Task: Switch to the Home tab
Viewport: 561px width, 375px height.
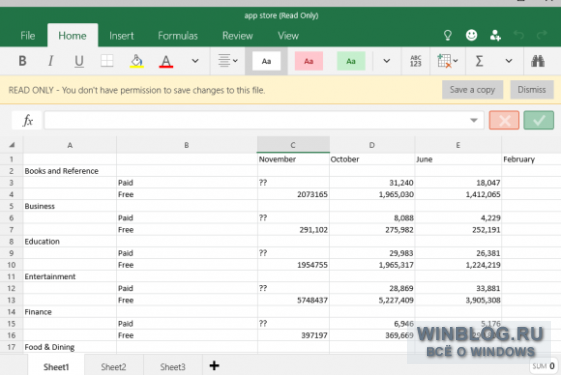Action: click(72, 36)
